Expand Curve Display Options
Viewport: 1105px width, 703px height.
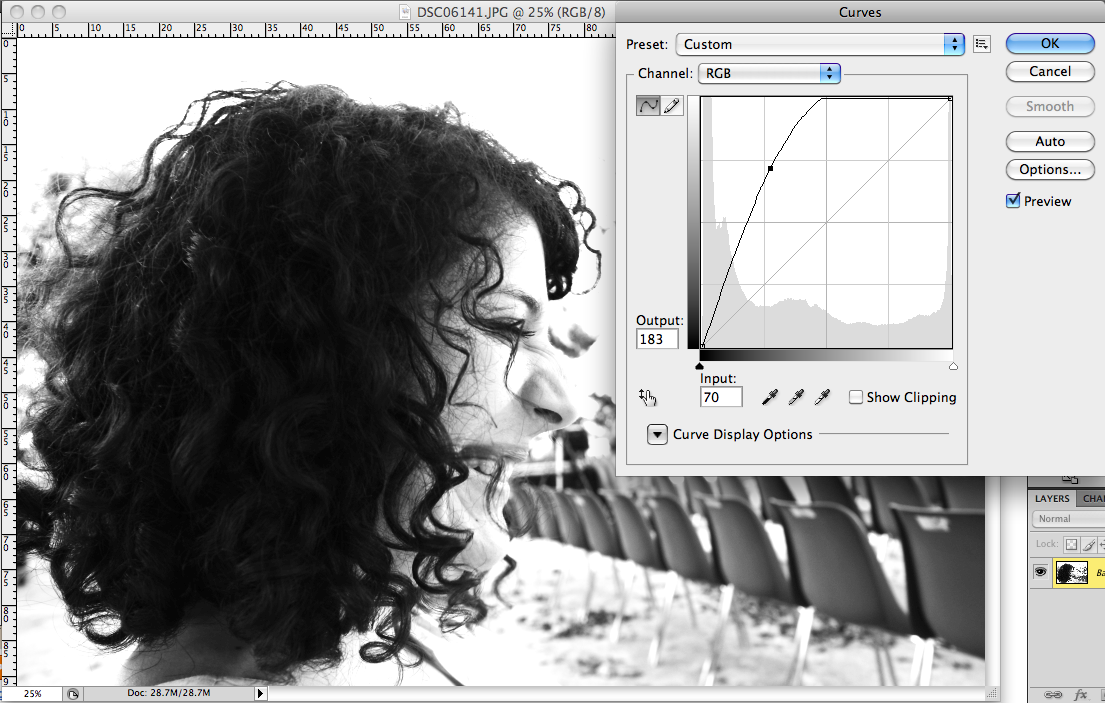pos(657,434)
